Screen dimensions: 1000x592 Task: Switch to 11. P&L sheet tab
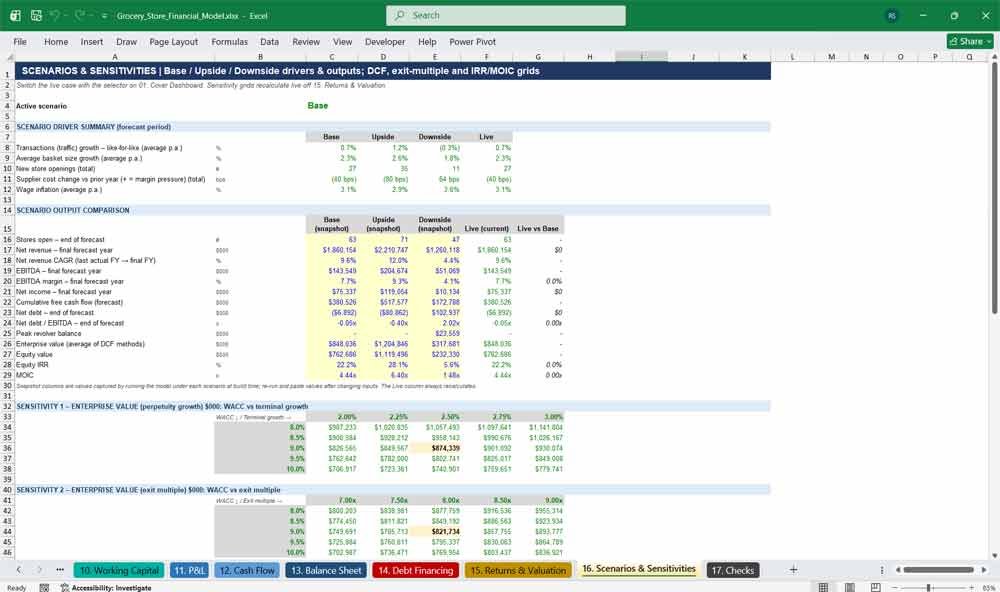tap(189, 570)
